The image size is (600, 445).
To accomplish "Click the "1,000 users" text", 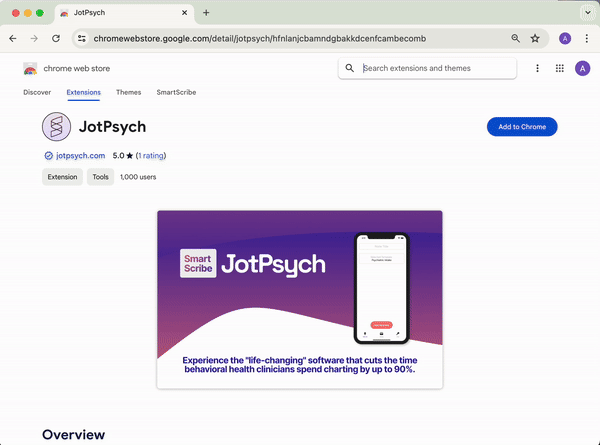I will pyautogui.click(x=138, y=177).
